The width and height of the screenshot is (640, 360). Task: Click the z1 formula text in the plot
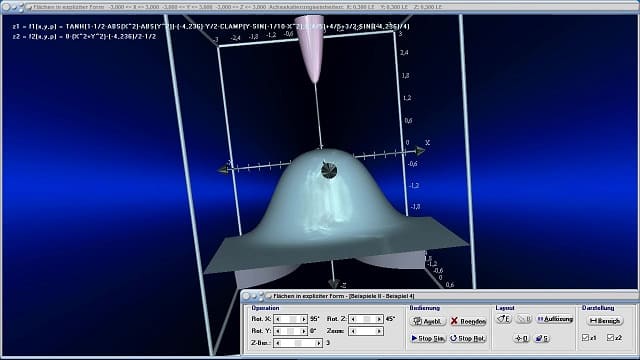[x=211, y=27]
